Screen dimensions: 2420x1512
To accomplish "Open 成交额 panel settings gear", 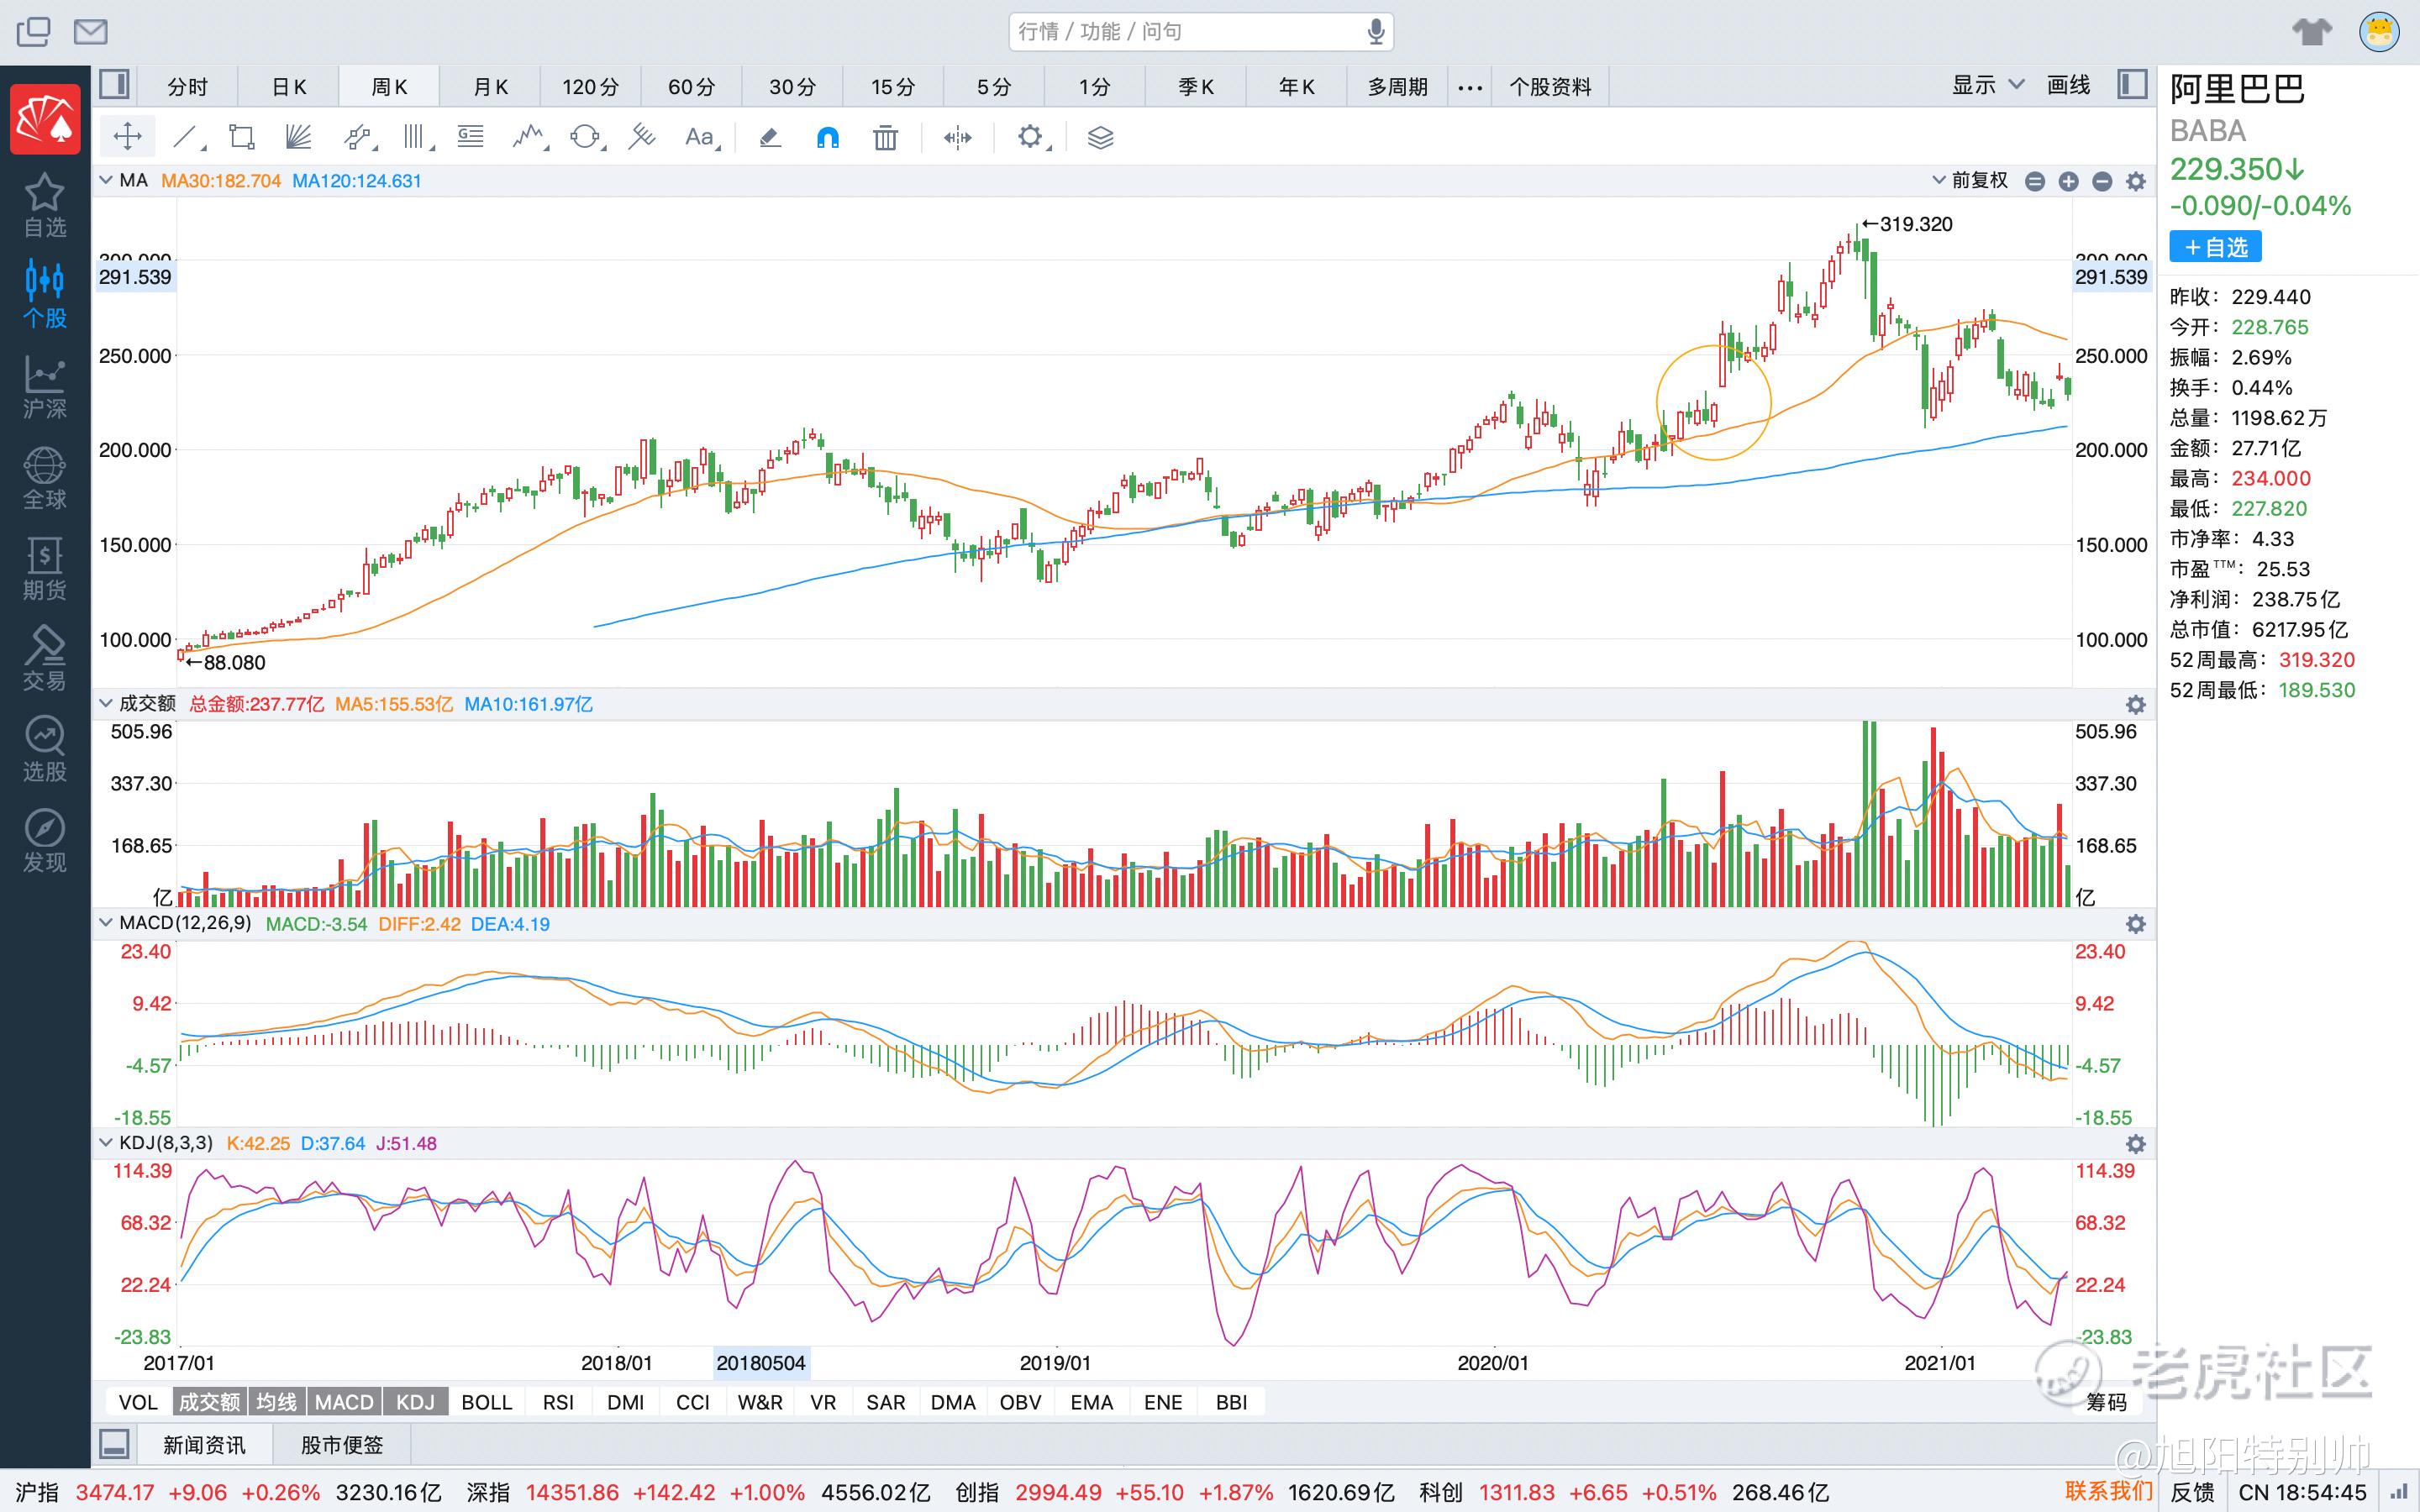I will pyautogui.click(x=2135, y=704).
